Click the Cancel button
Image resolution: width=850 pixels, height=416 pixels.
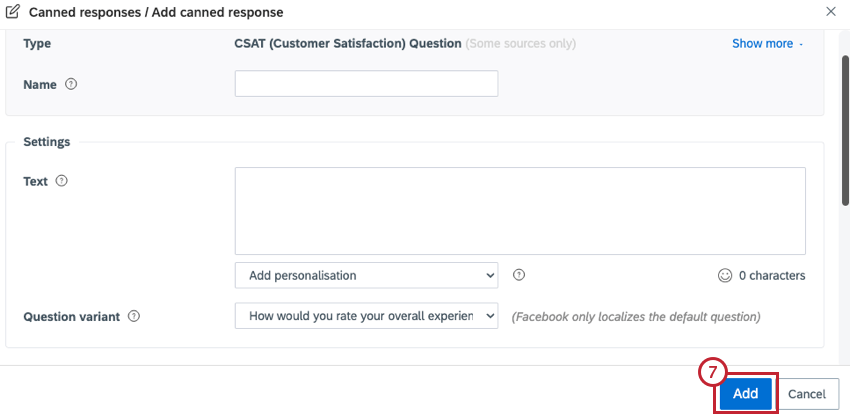click(807, 394)
